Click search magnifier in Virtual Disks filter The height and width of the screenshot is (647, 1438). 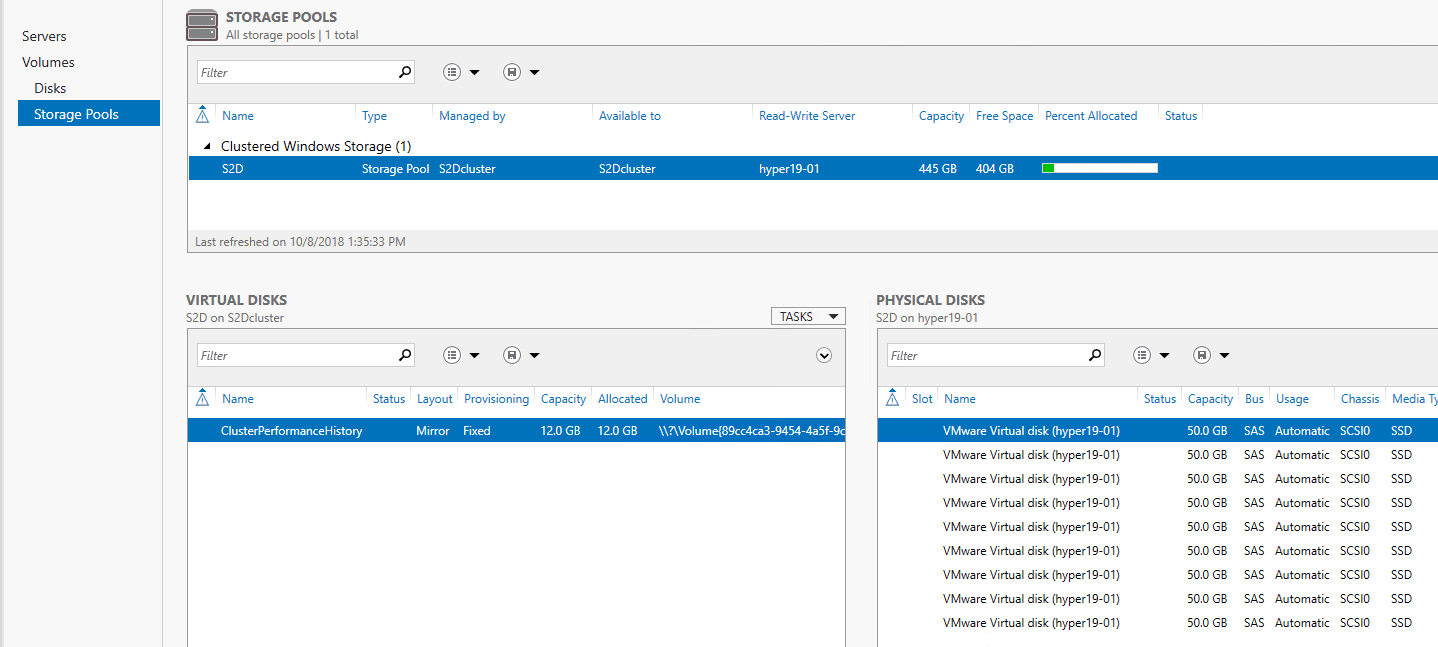(x=405, y=355)
